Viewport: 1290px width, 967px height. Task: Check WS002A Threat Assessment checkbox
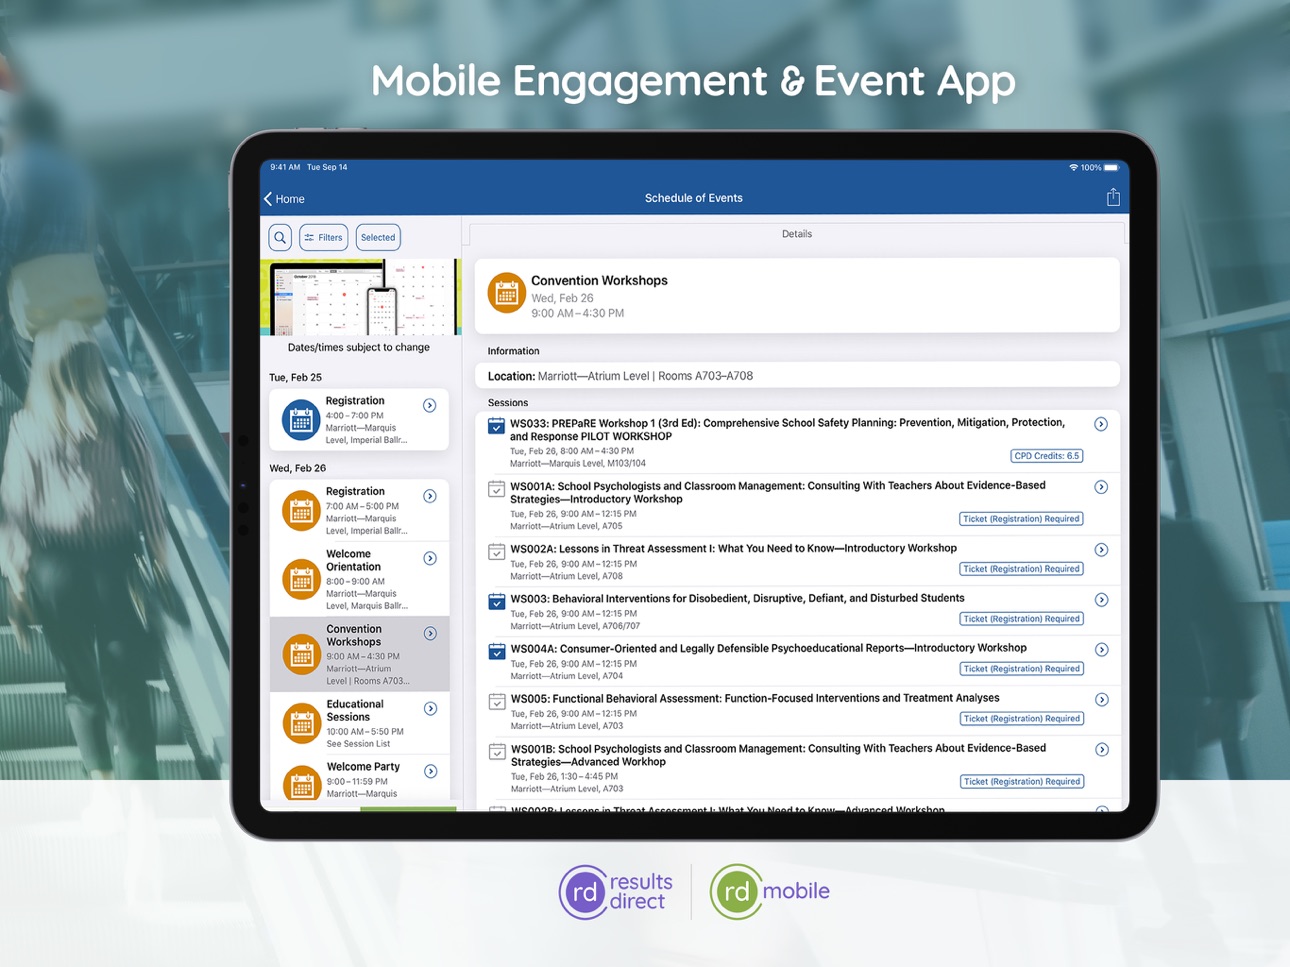[496, 552]
